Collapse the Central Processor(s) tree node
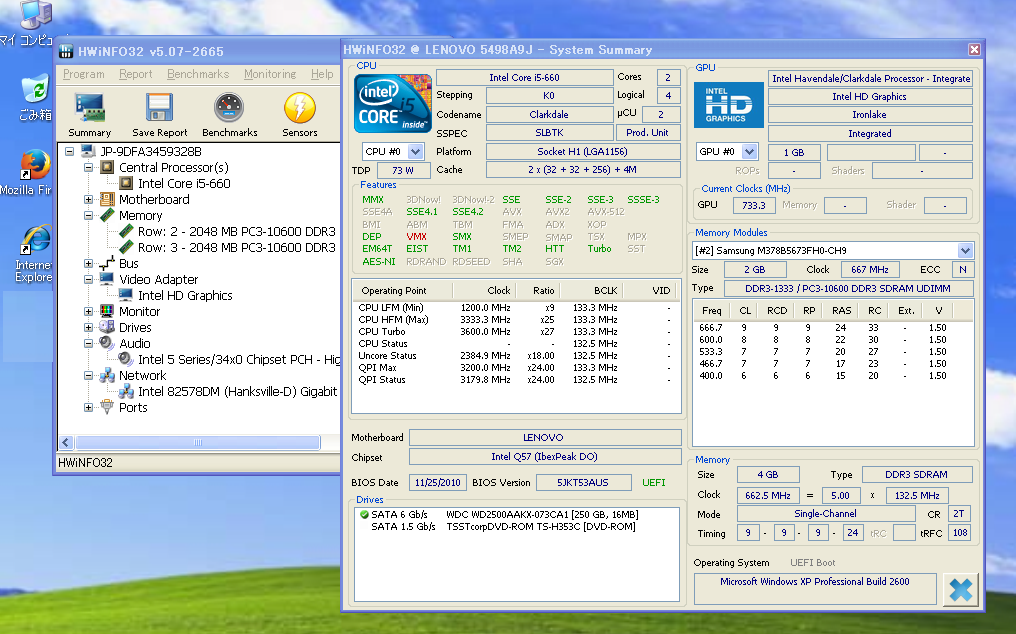 click(x=88, y=168)
